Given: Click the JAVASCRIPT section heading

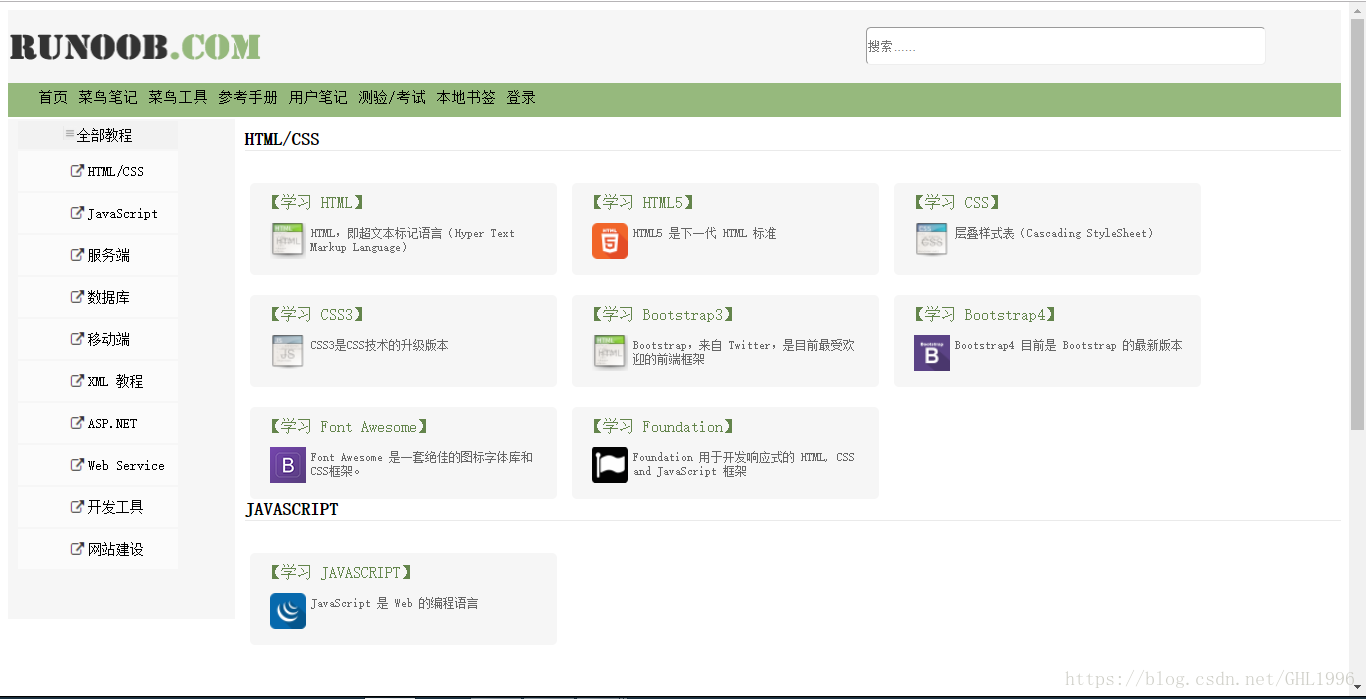Looking at the screenshot, I should pos(292,509).
